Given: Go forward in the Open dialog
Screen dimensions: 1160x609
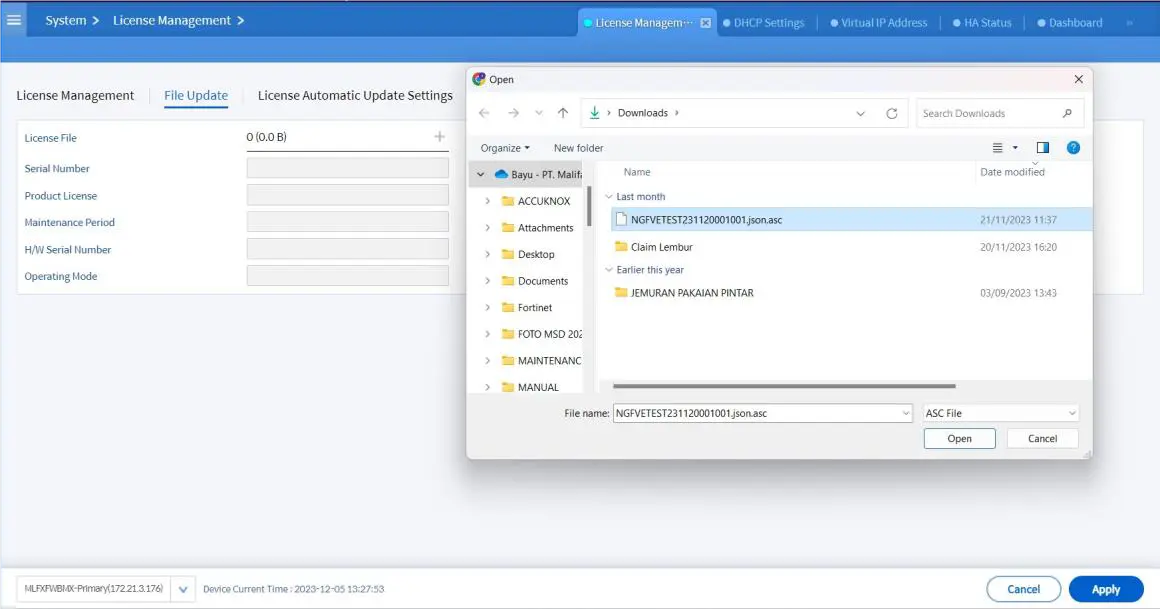Looking at the screenshot, I should coord(513,113).
